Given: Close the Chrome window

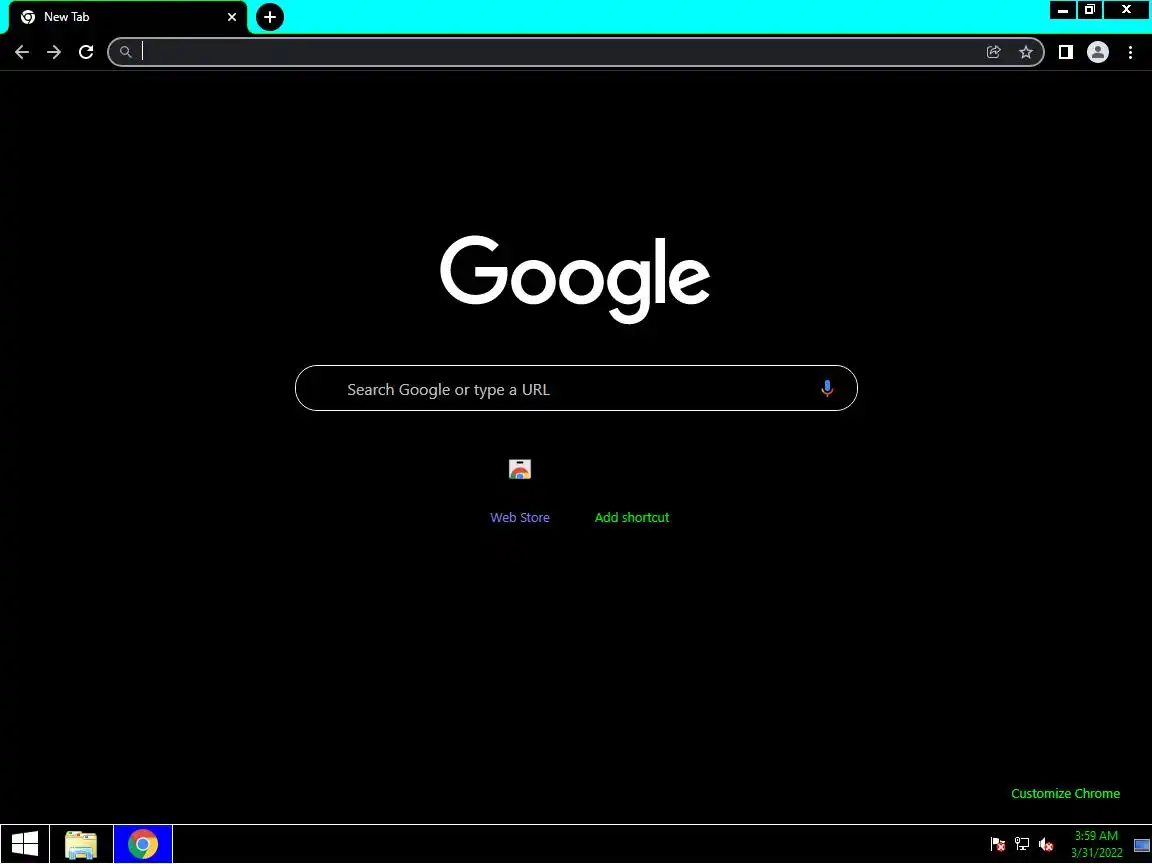Looking at the screenshot, I should point(1126,10).
